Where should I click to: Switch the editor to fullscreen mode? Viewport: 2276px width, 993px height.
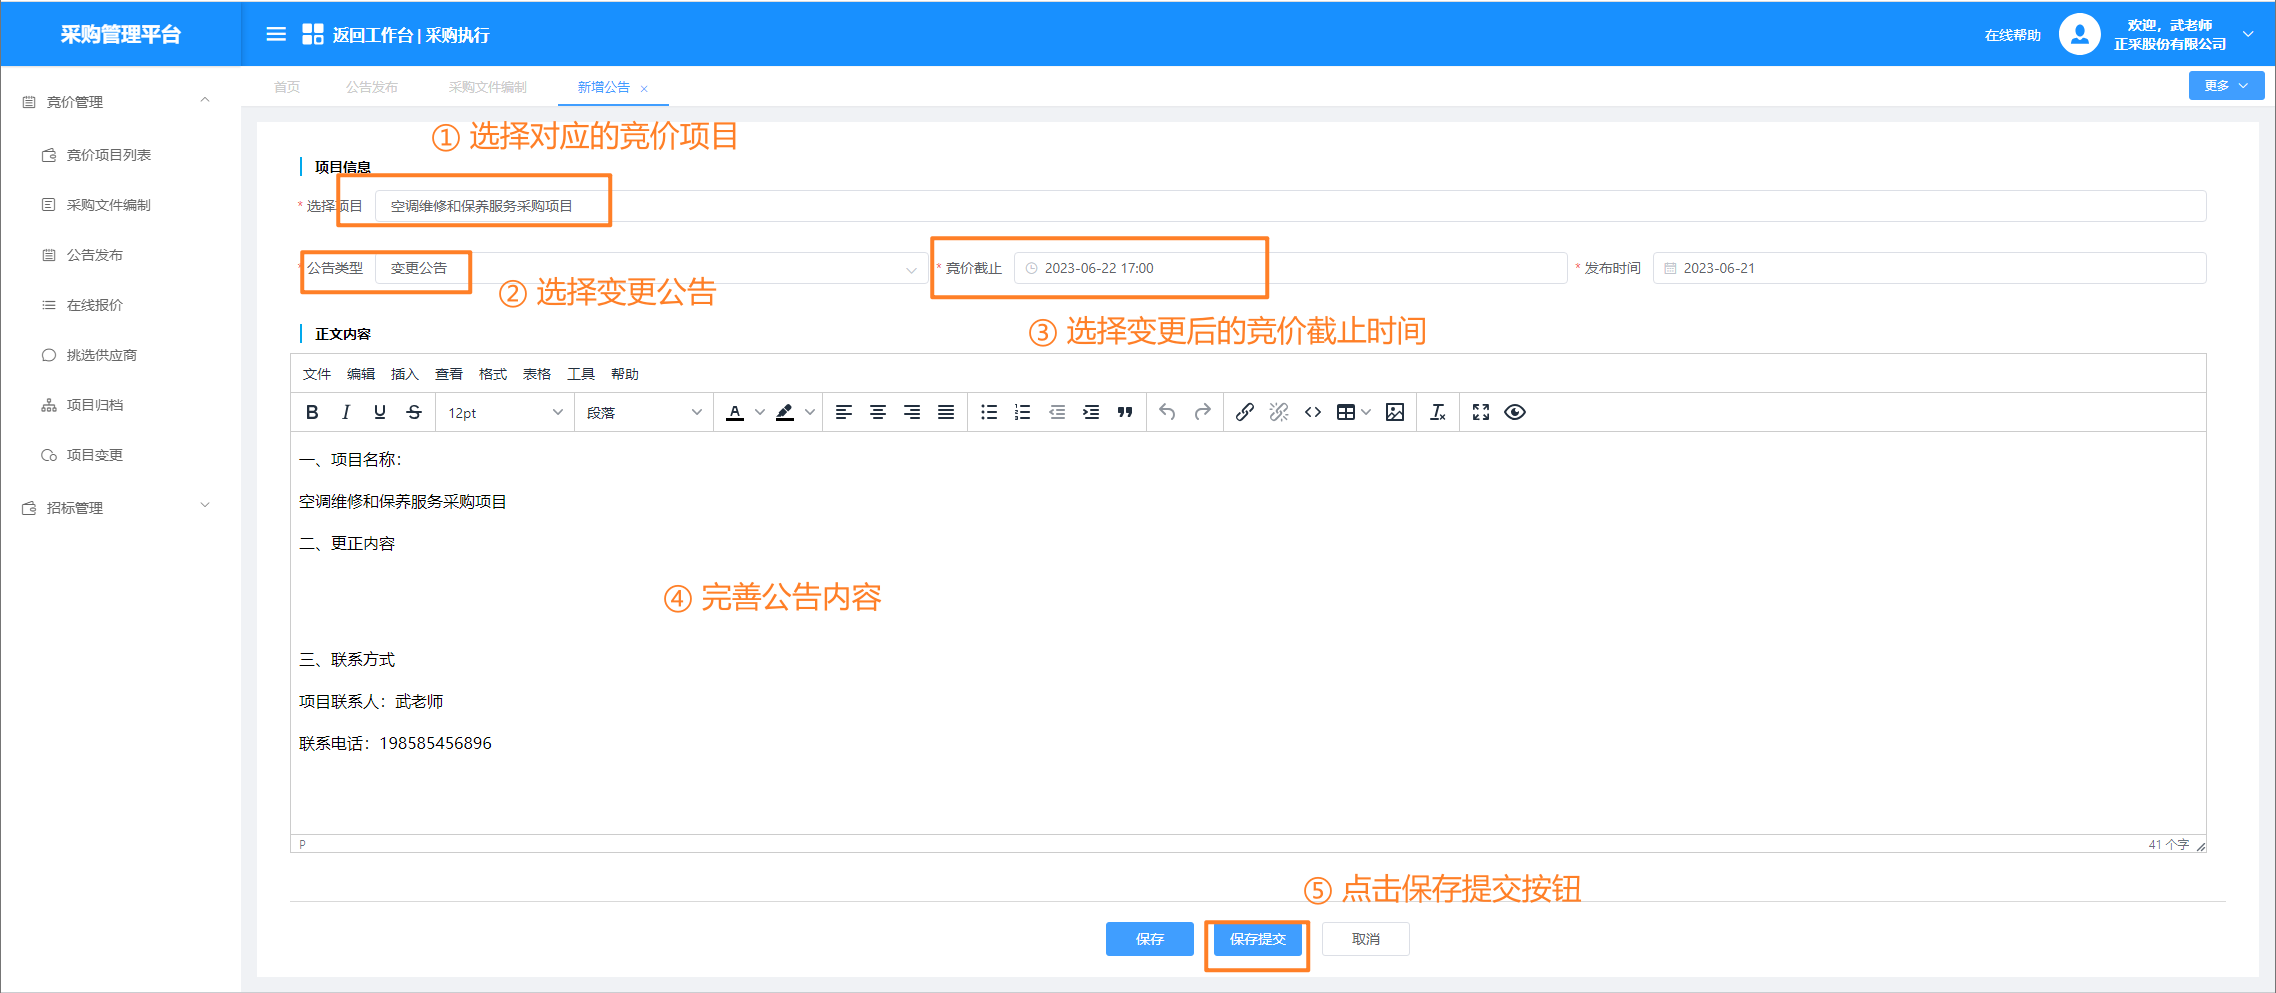click(1481, 412)
